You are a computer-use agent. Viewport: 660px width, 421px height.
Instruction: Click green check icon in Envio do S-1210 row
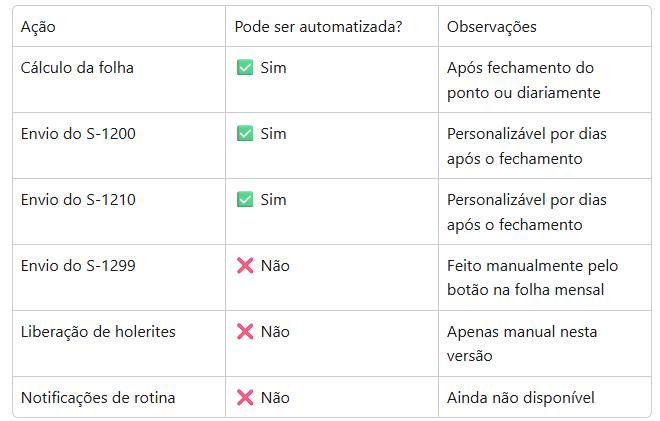pyautogui.click(x=245, y=200)
